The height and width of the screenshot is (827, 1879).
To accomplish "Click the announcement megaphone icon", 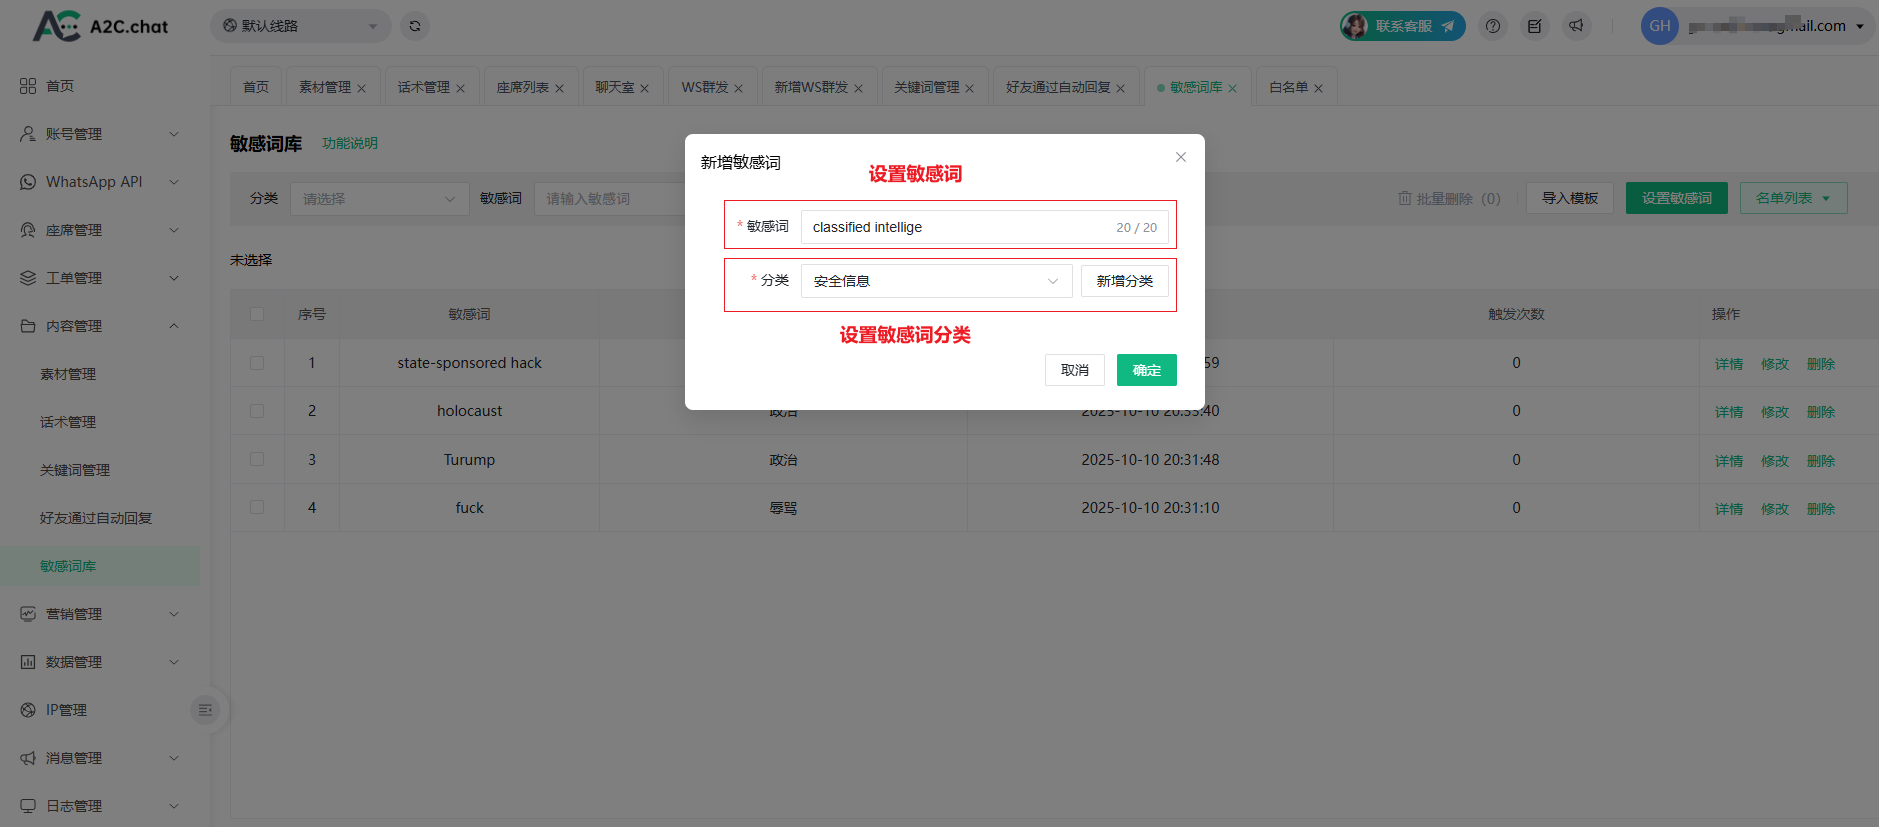I will [1576, 26].
